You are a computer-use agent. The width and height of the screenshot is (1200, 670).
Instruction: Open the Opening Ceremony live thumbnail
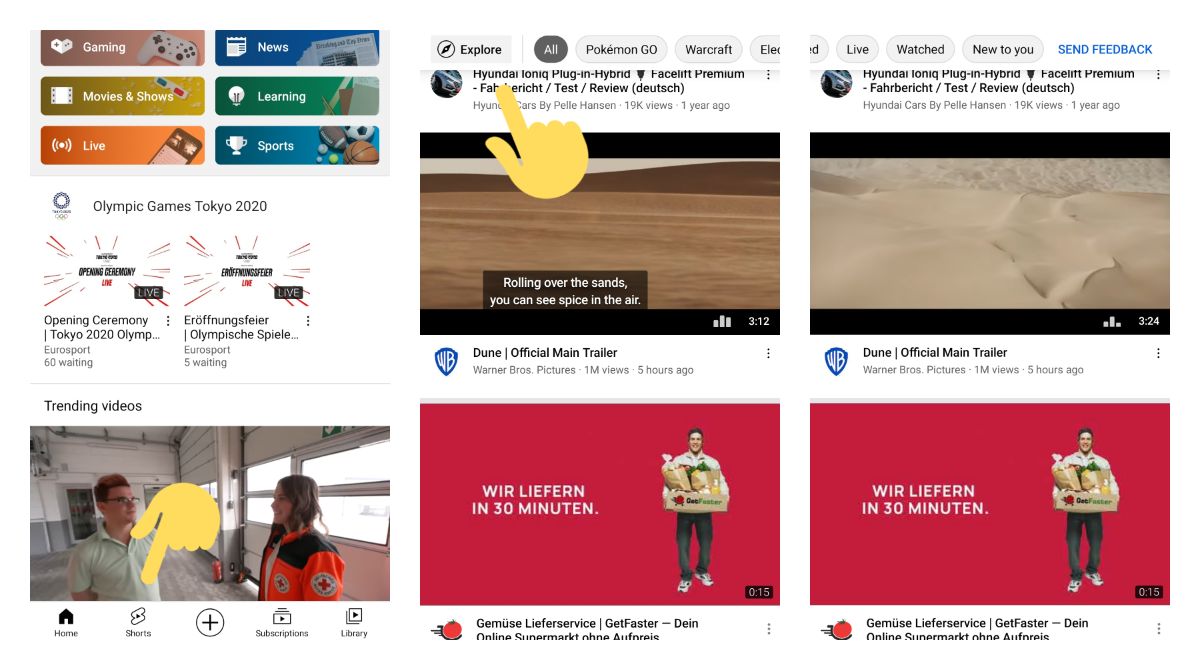107,270
